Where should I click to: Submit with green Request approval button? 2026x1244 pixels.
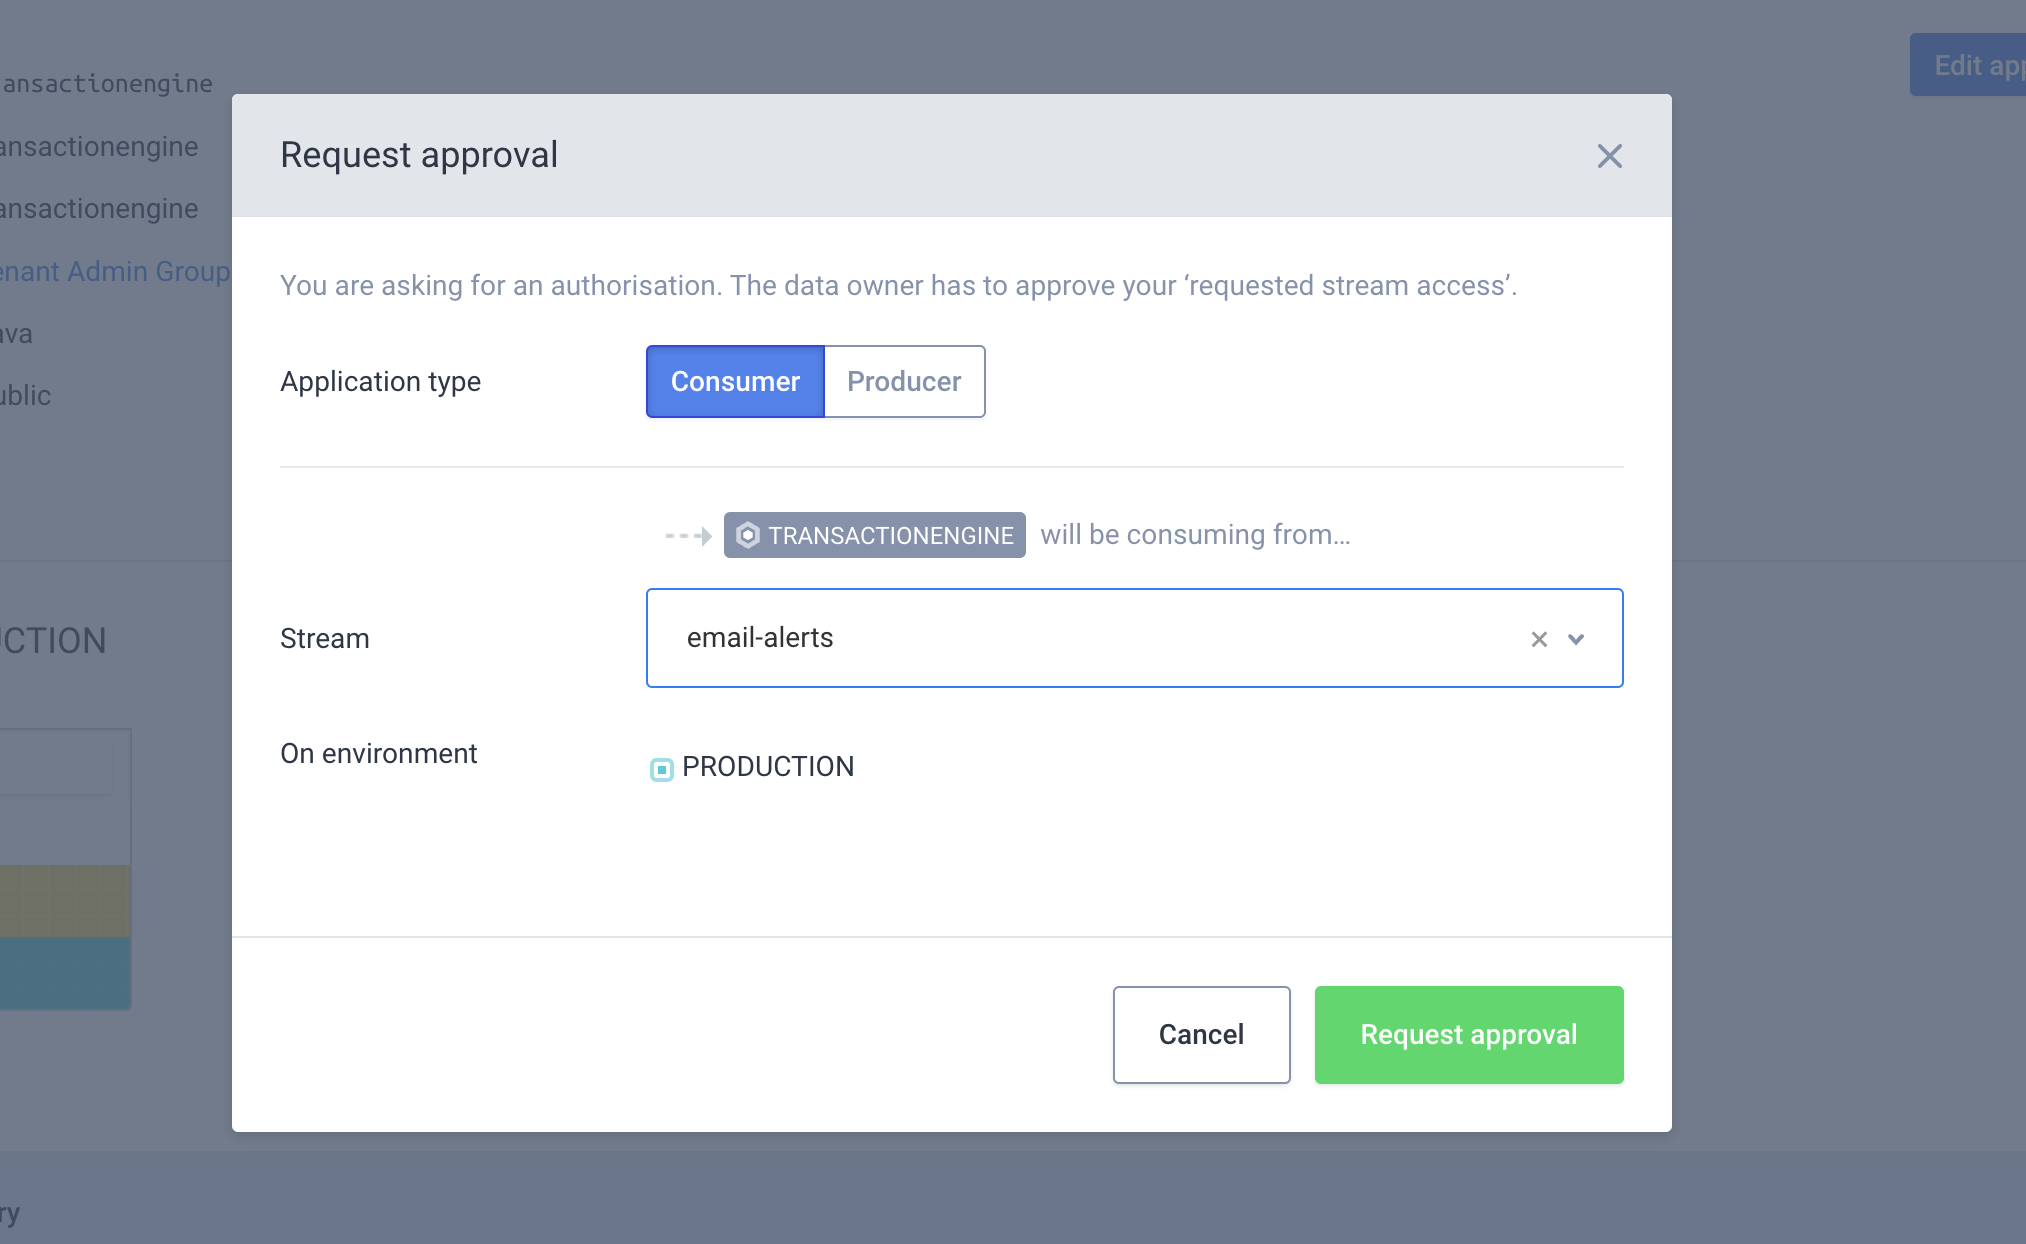1468,1034
